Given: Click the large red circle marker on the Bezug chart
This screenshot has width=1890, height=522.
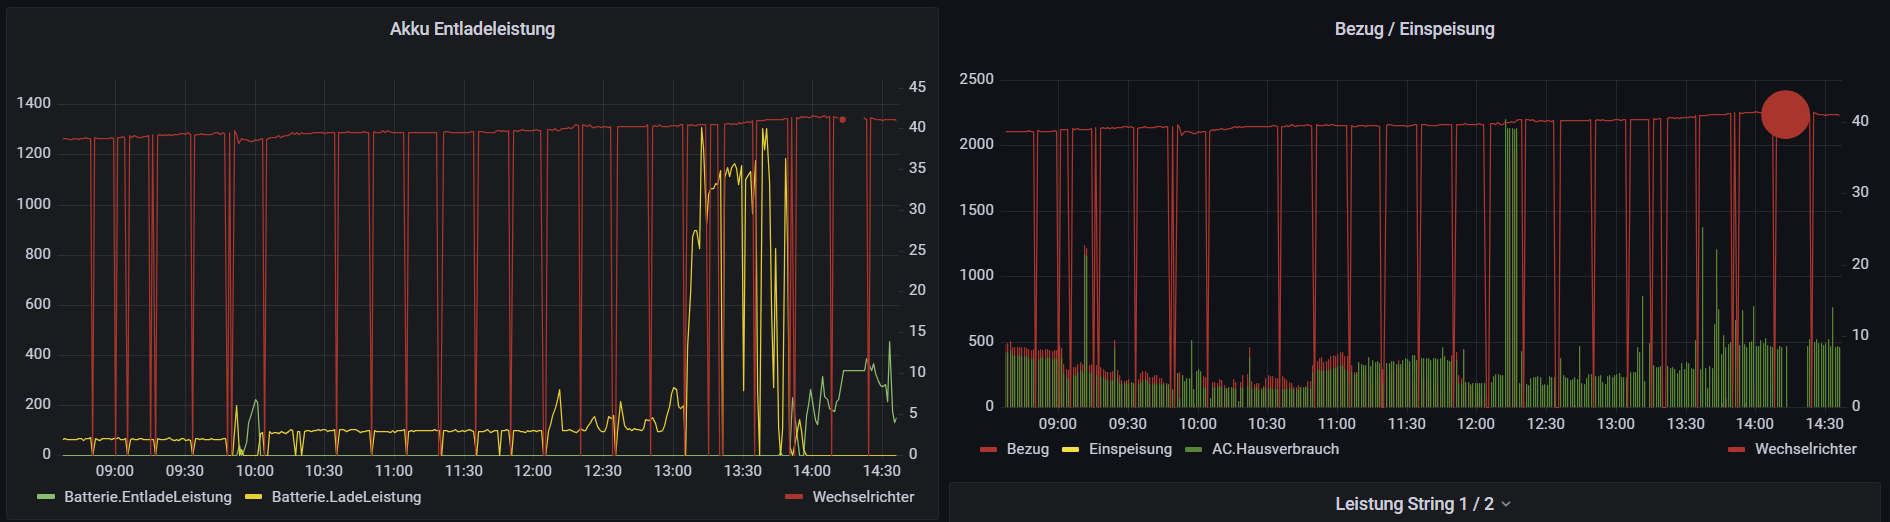Looking at the screenshot, I should pyautogui.click(x=1785, y=114).
